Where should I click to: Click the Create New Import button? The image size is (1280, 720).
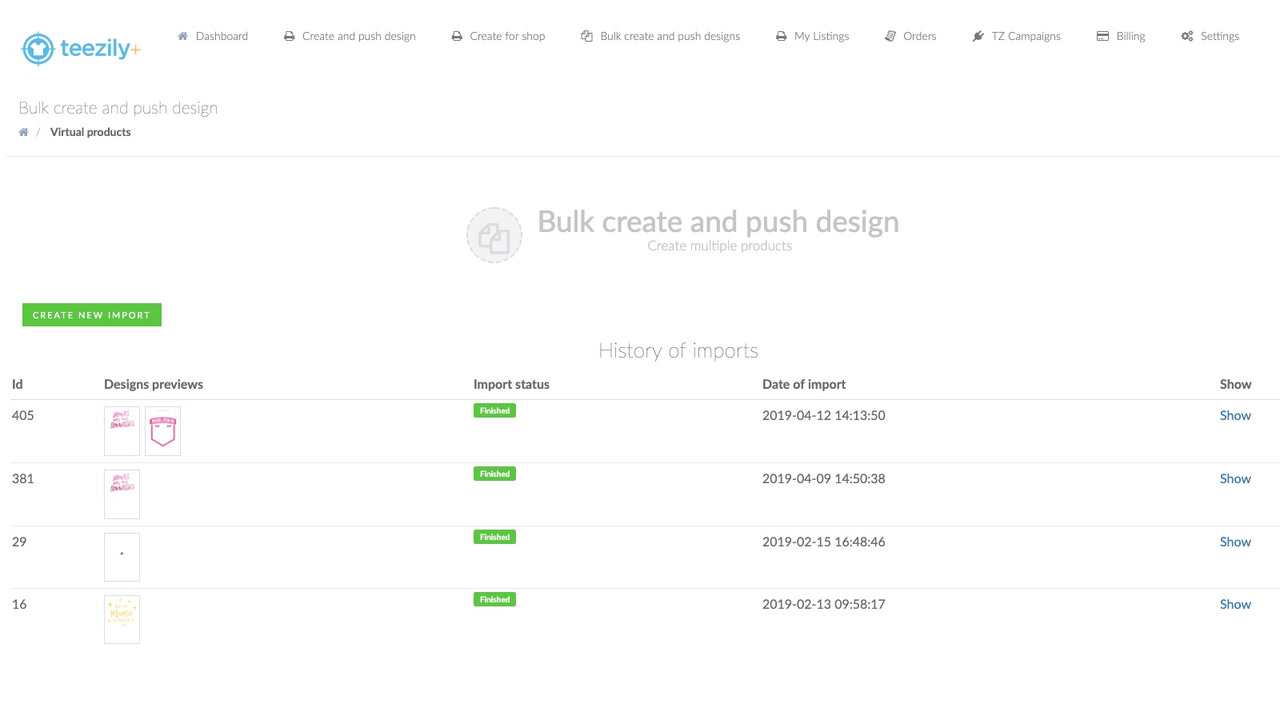[91, 314]
